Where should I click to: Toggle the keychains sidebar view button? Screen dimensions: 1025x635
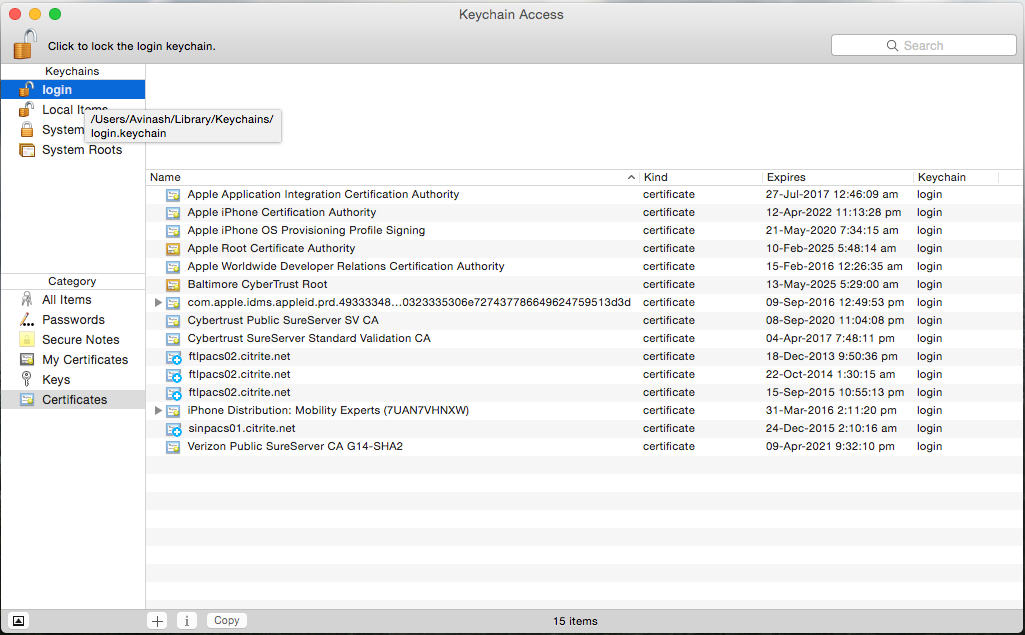(x=19, y=620)
